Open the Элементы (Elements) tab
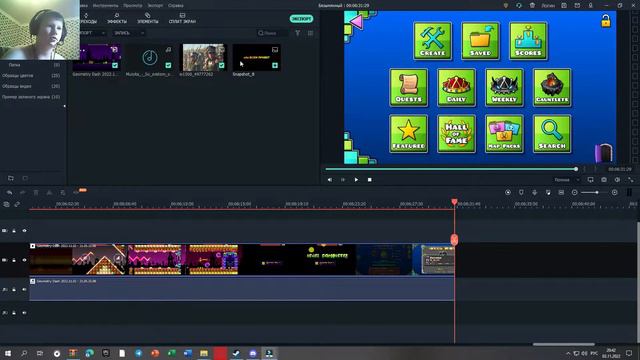This screenshot has width=640, height=360. [x=147, y=18]
